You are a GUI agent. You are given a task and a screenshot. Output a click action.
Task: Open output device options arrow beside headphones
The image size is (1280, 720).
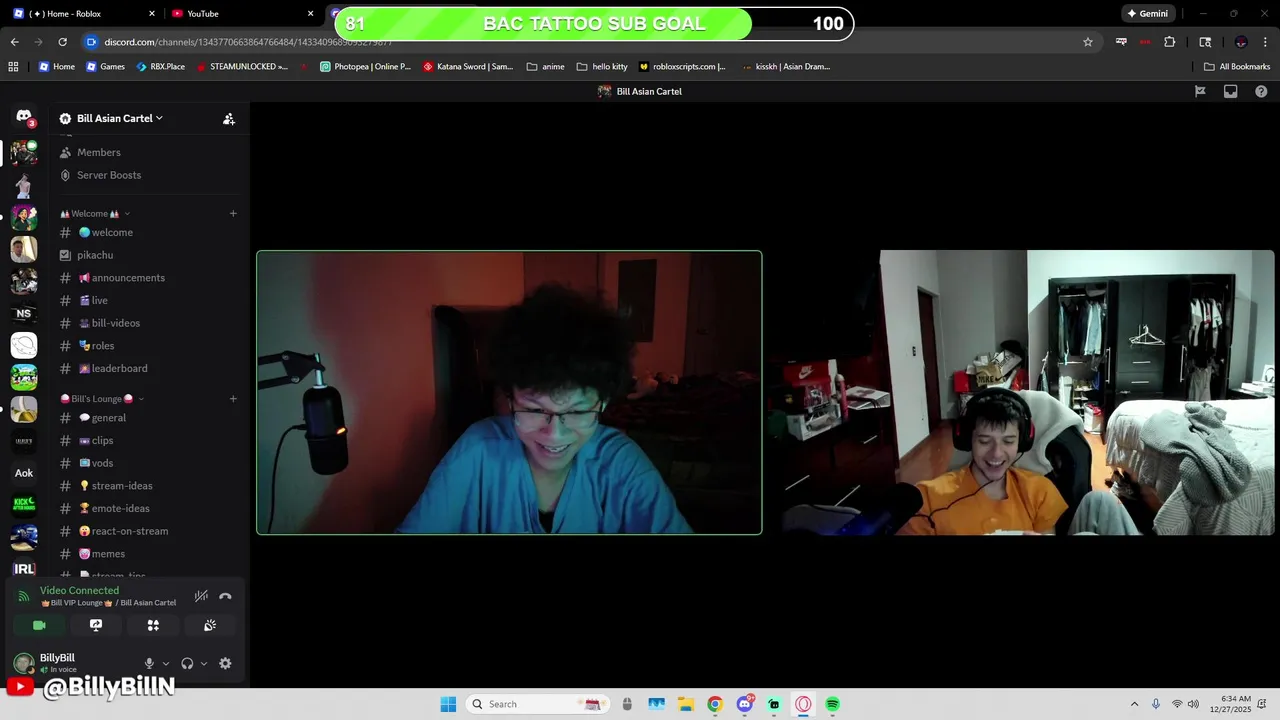point(204,663)
